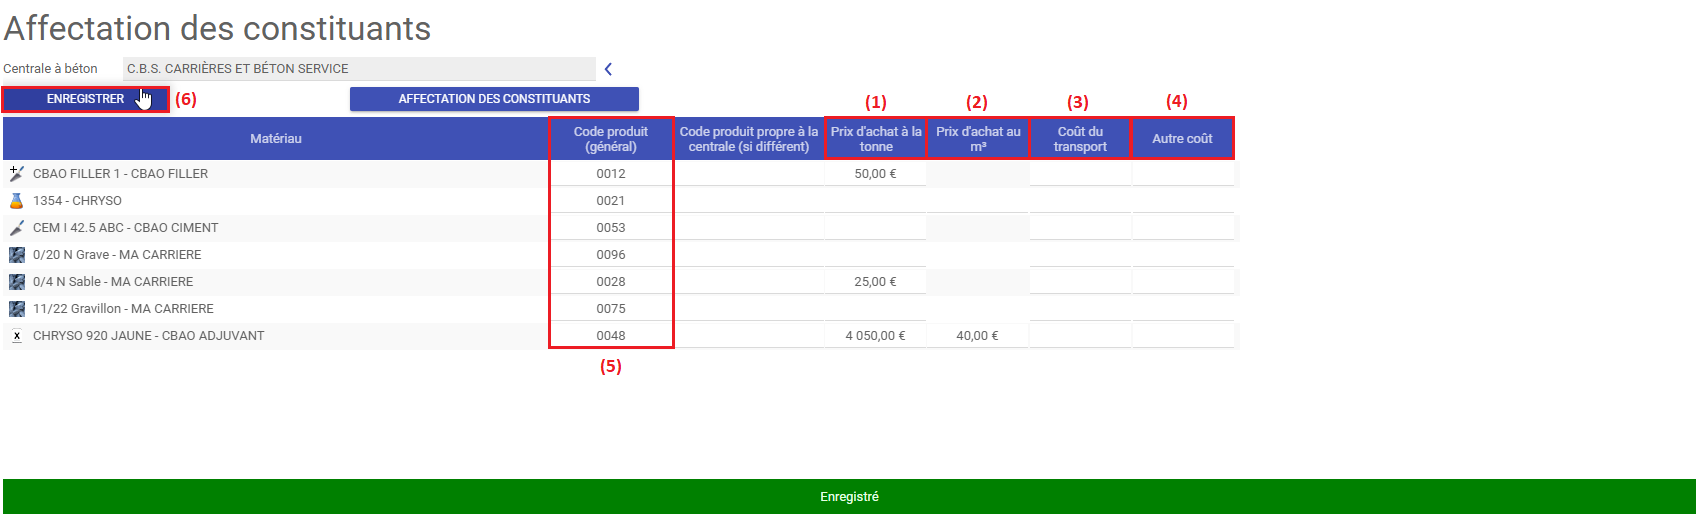Image resolution: width=1697 pixels, height=521 pixels.
Task: Select row CBAO FILLER 1 - CBAO FILLER
Action: pos(620,173)
